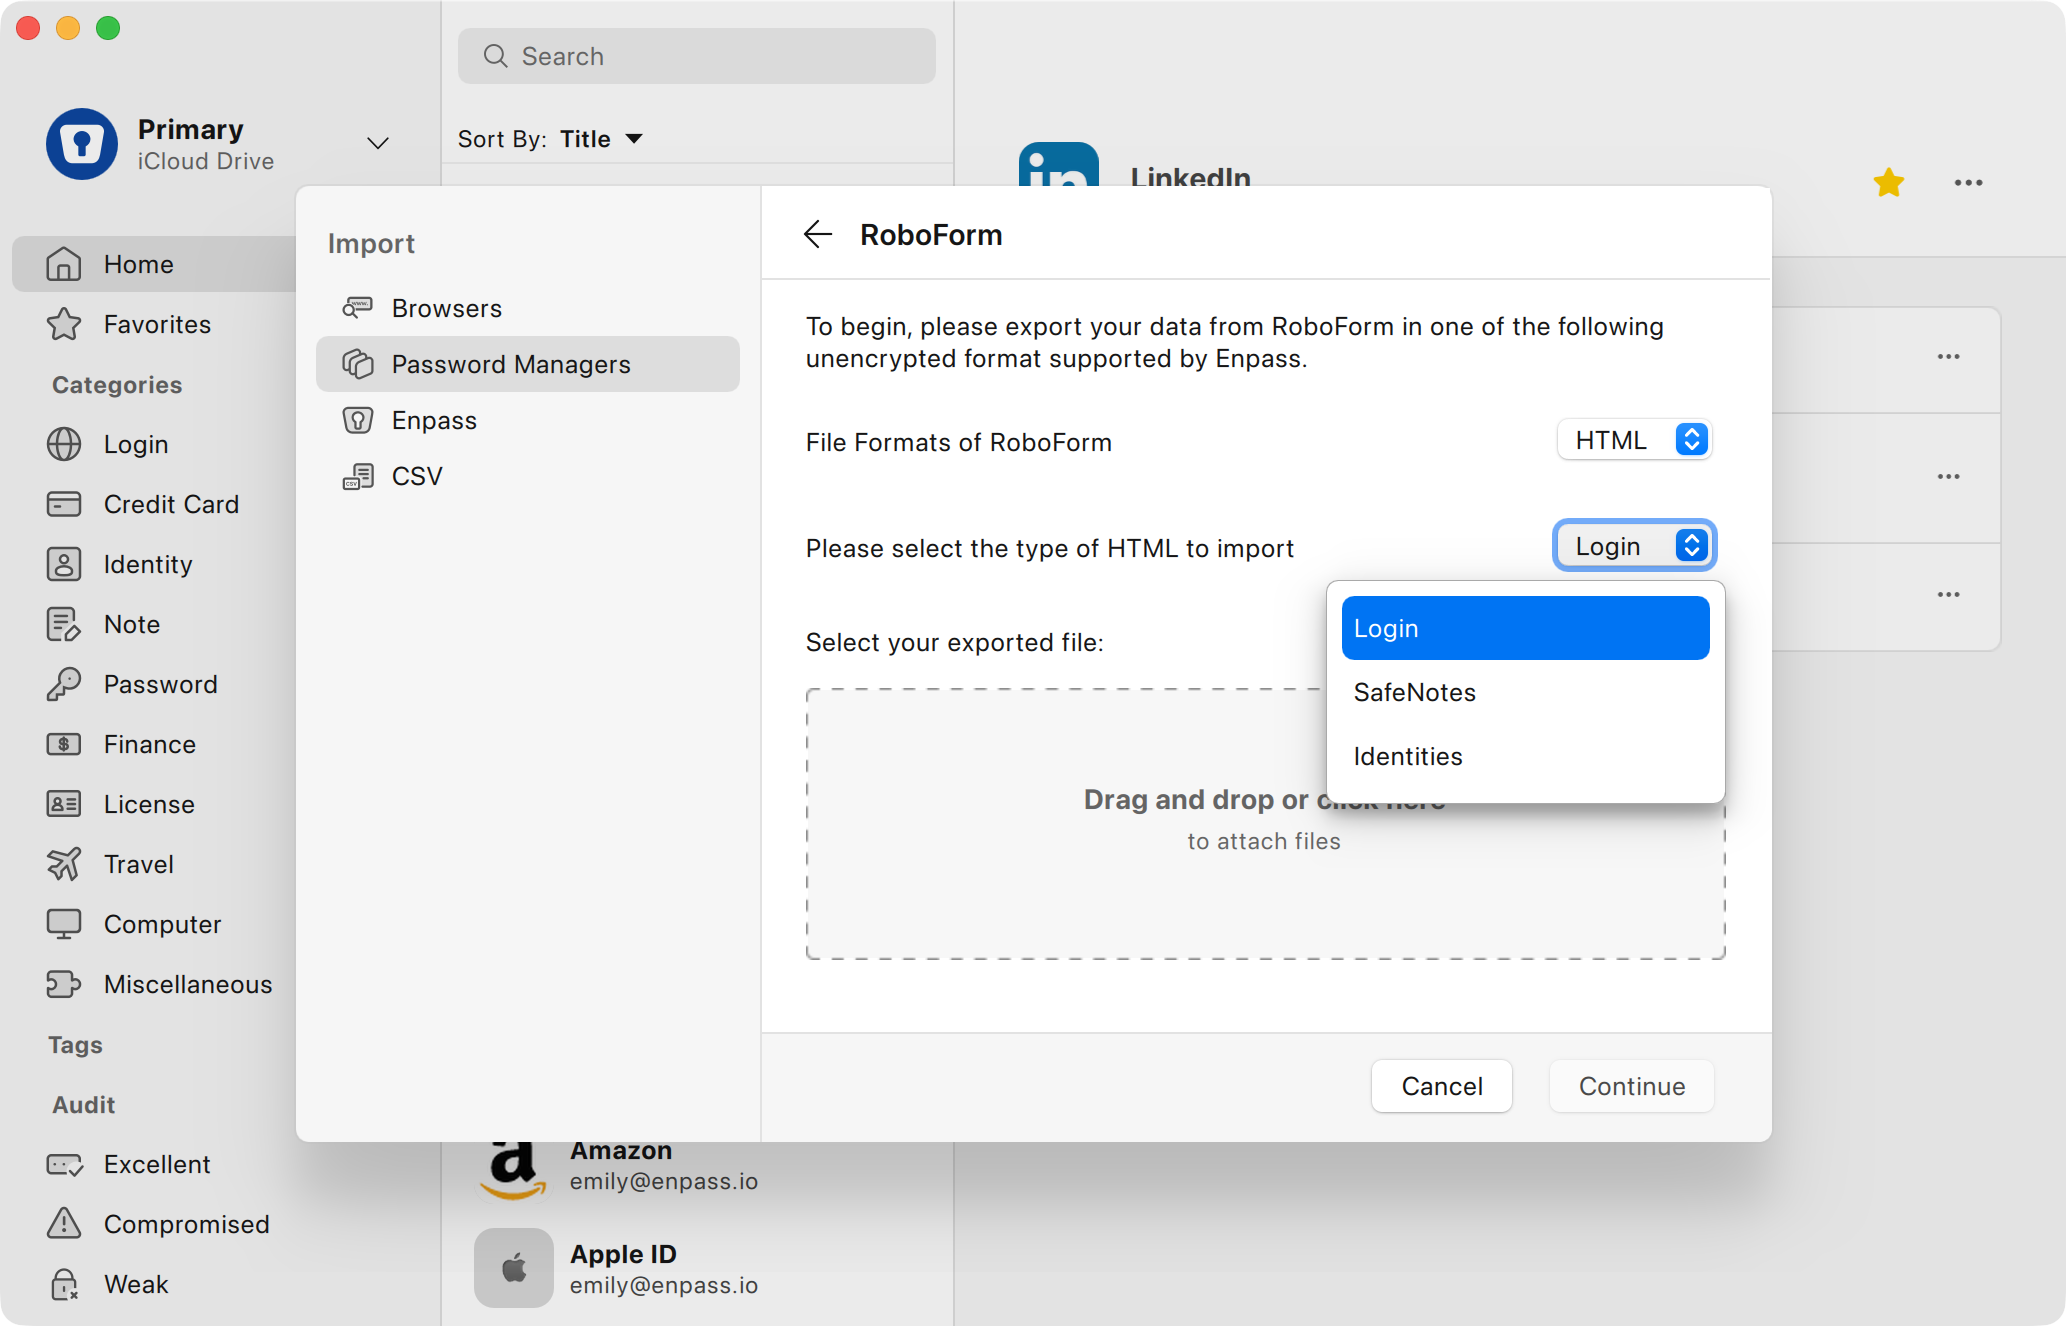
Task: Click the License card icon
Action: 64,804
